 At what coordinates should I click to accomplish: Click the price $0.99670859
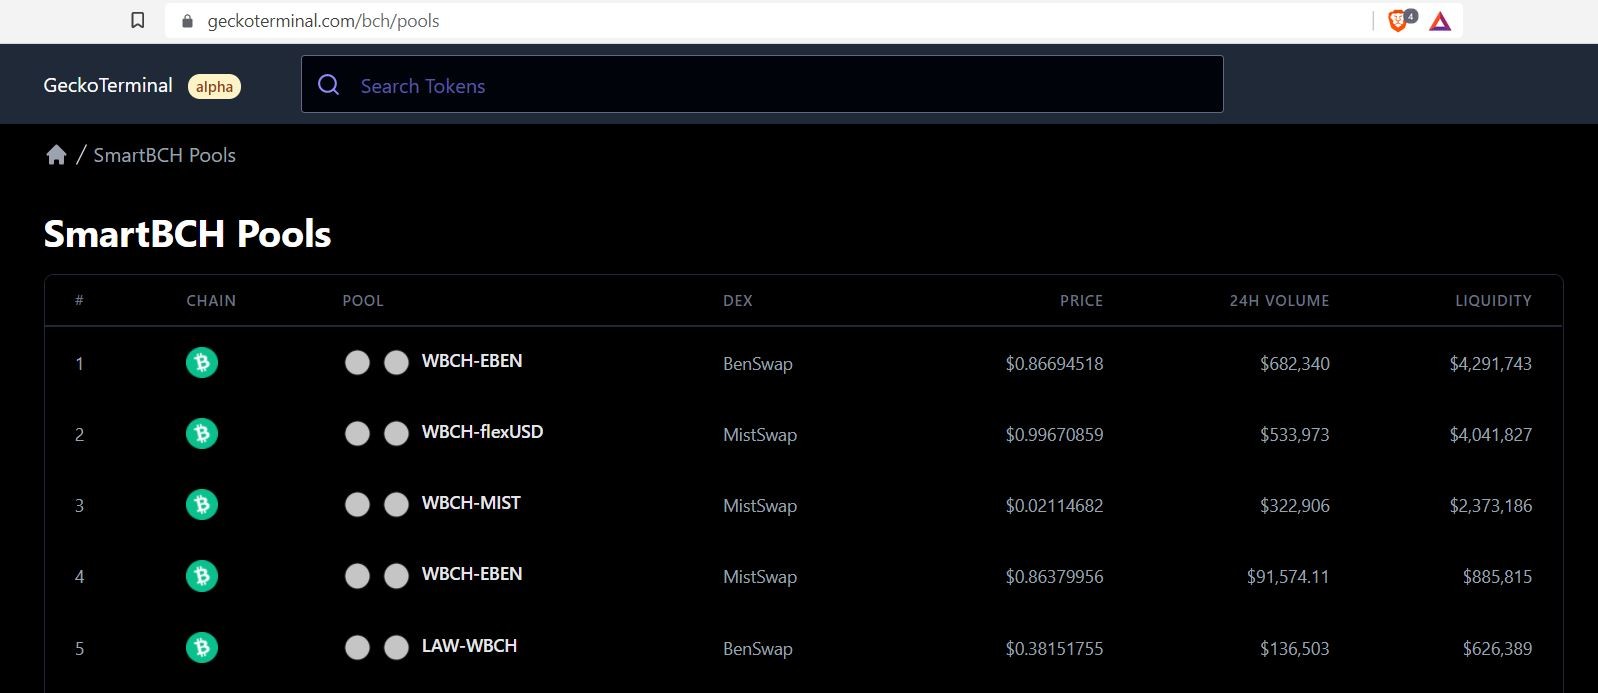coord(1054,435)
